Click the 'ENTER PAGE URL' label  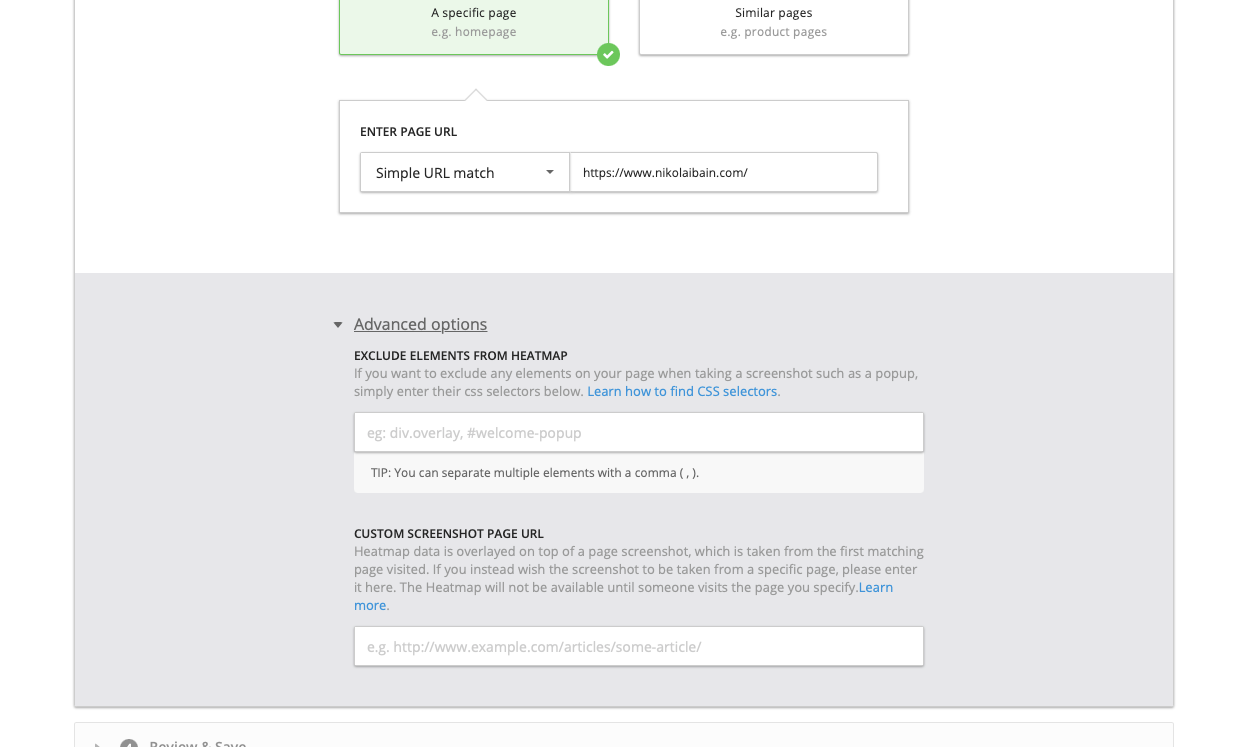[x=408, y=132]
